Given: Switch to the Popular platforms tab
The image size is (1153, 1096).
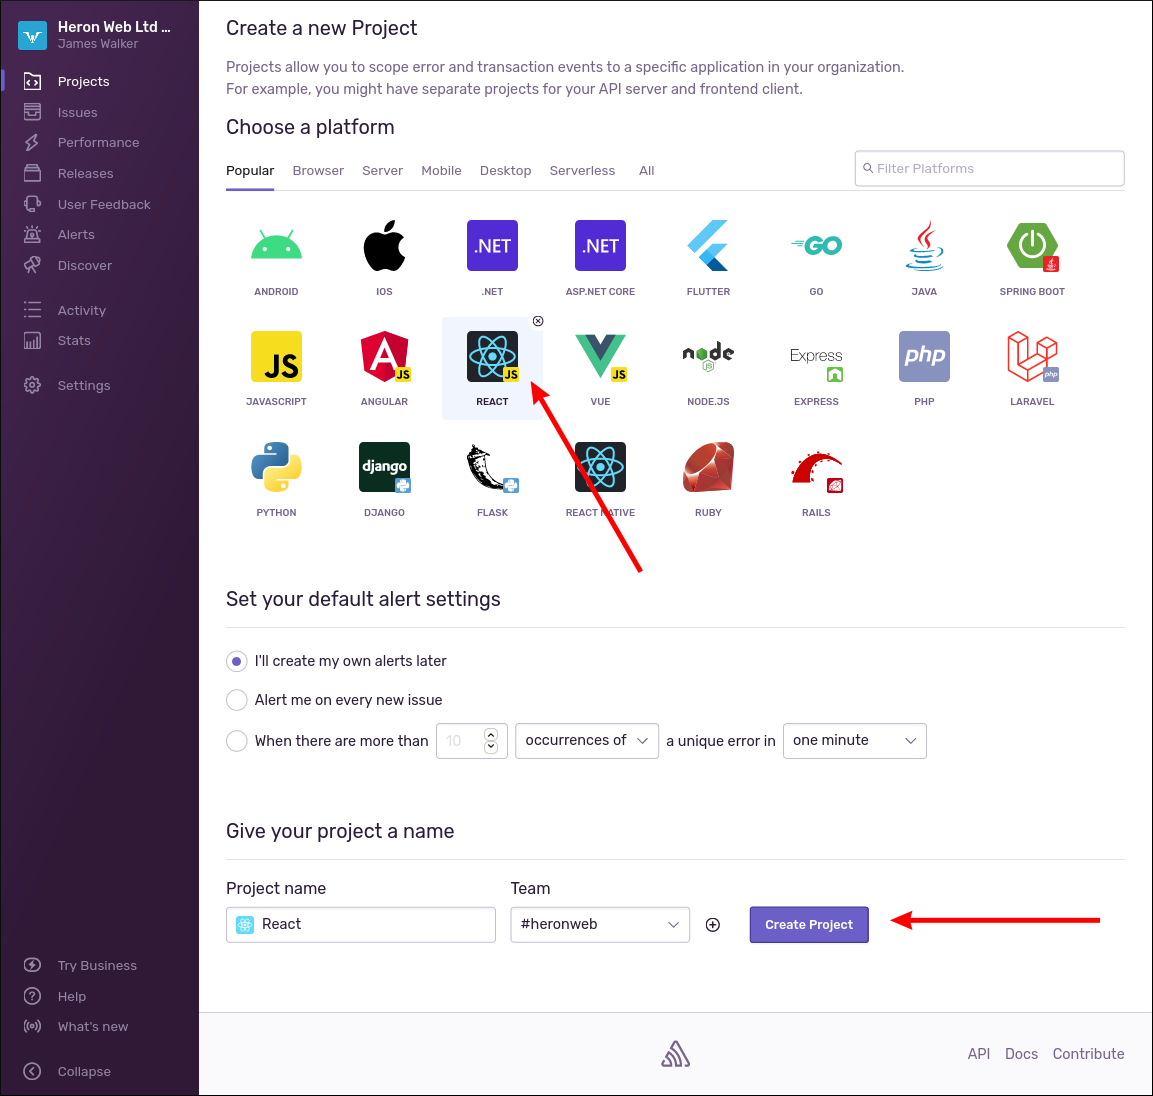Looking at the screenshot, I should coord(250,171).
